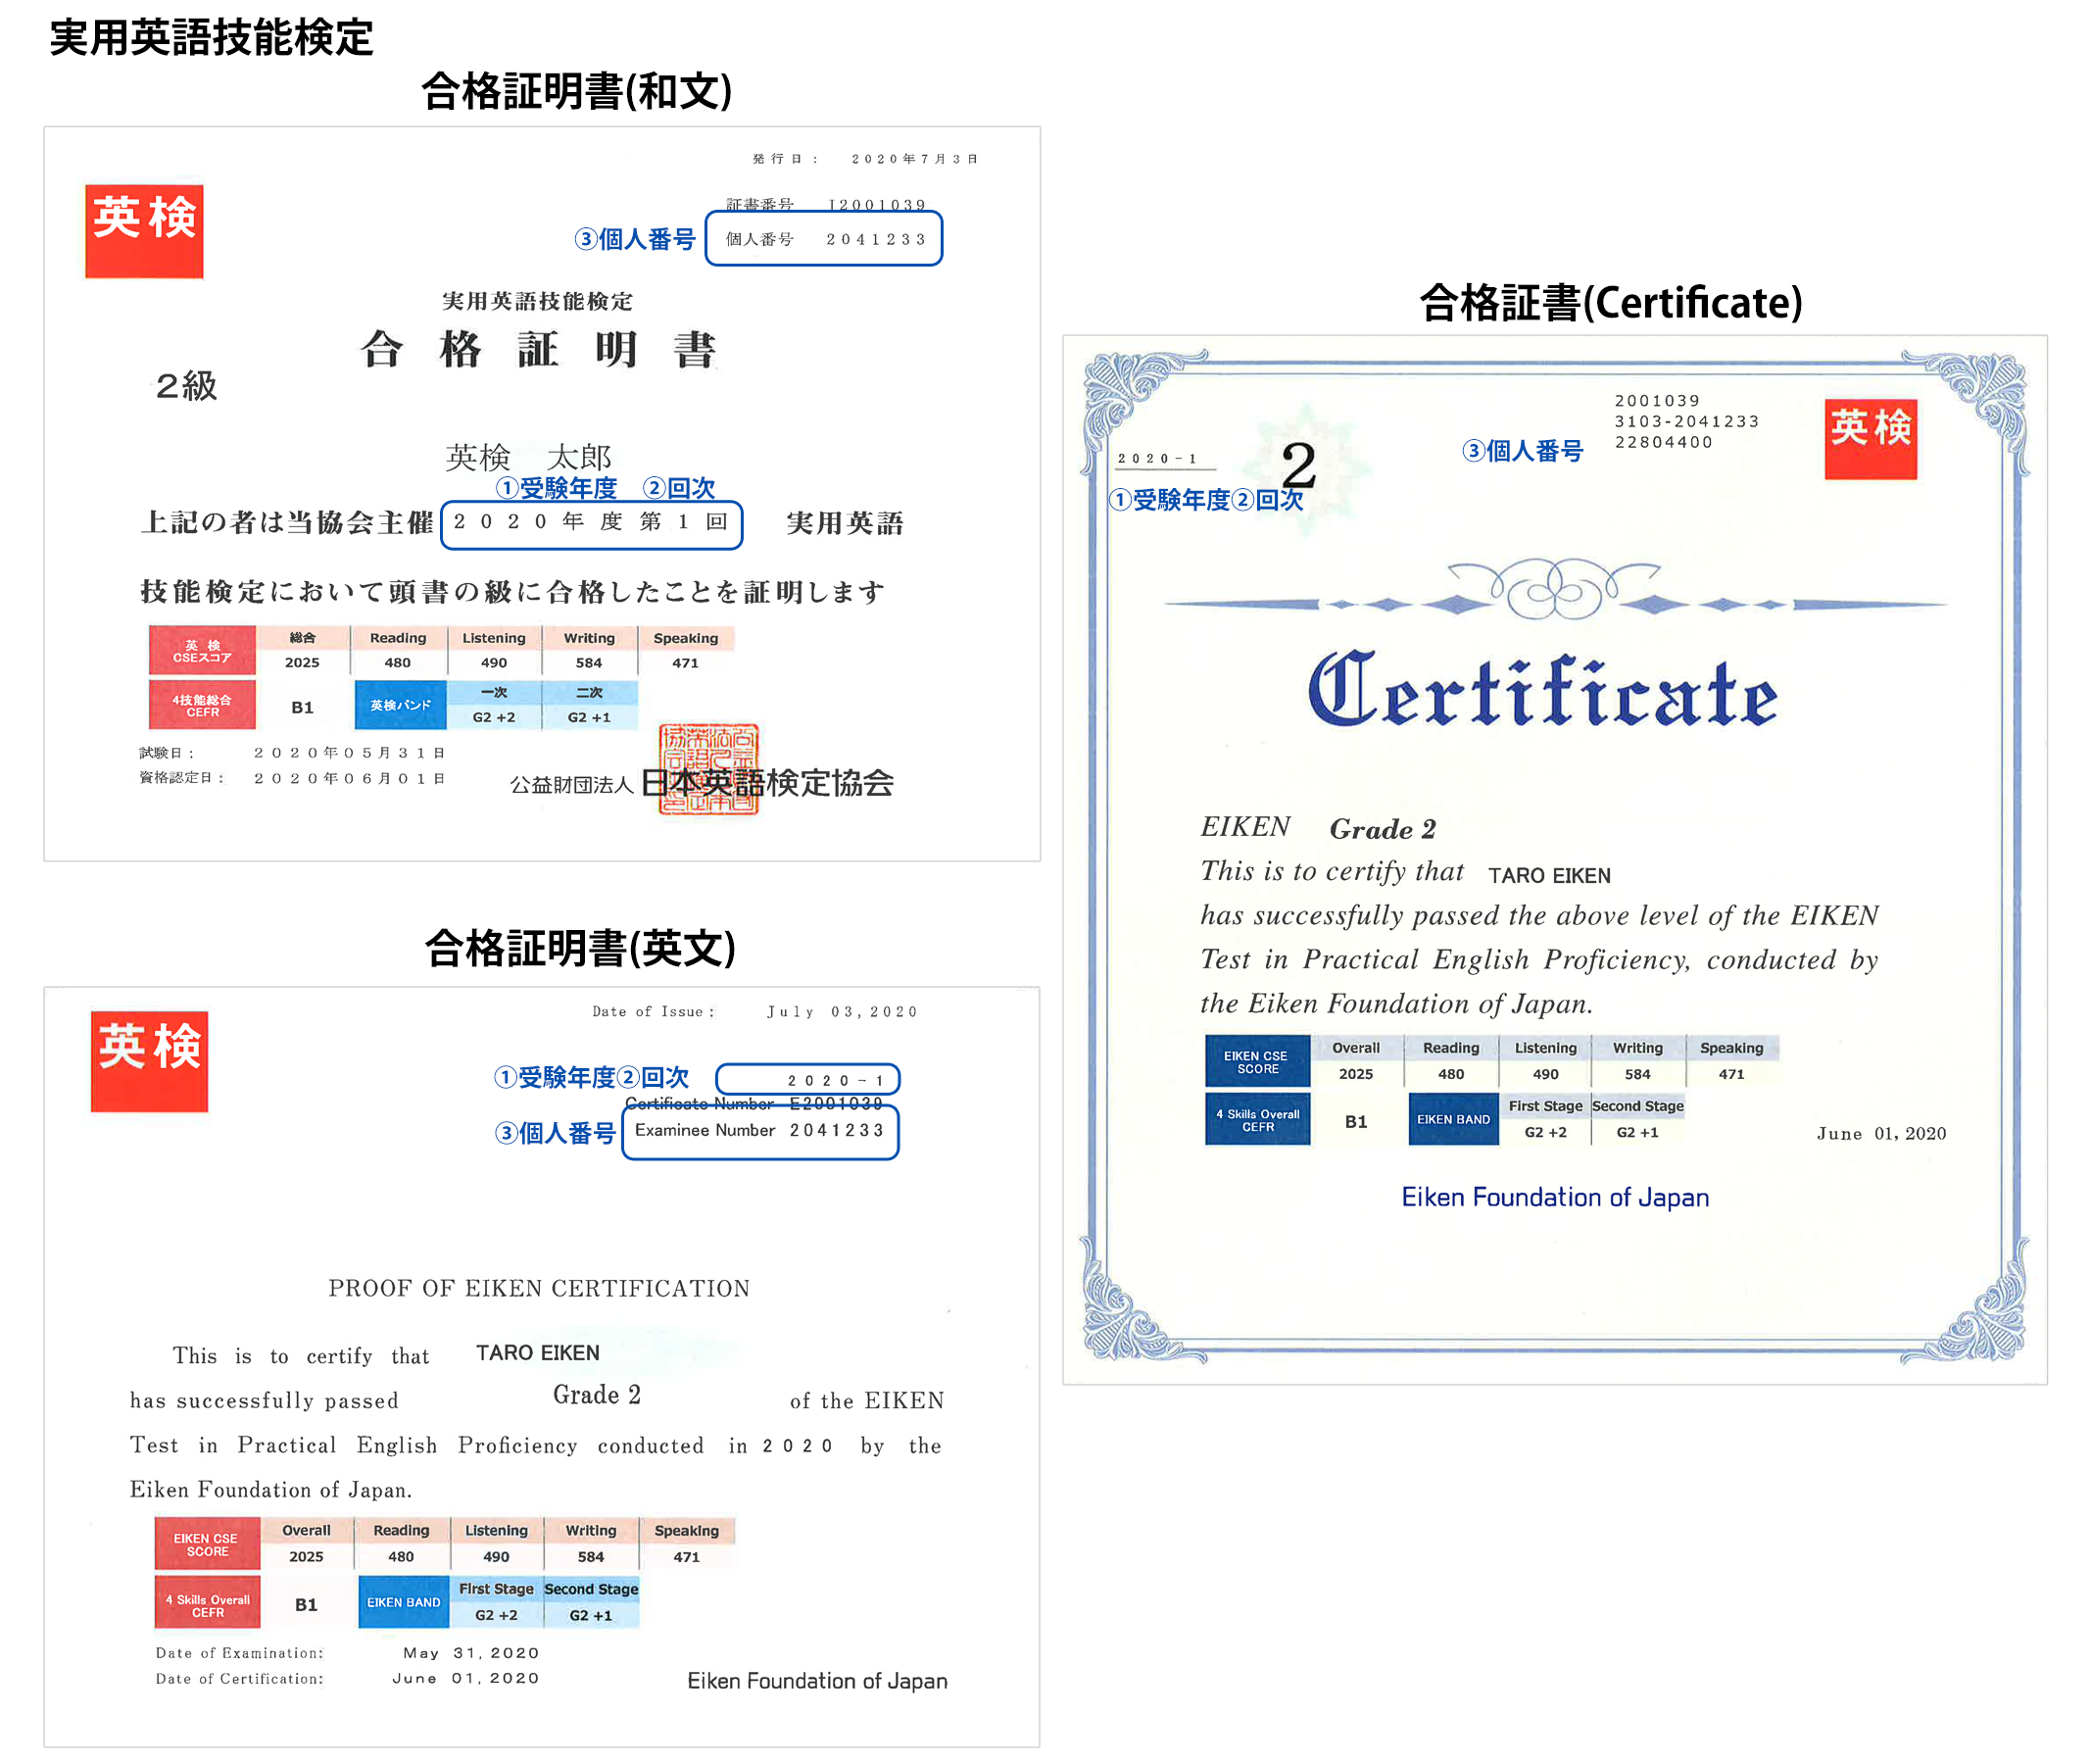Click the grade label 2級
Viewport: 2090px width, 1764px height.
pyautogui.click(x=186, y=386)
